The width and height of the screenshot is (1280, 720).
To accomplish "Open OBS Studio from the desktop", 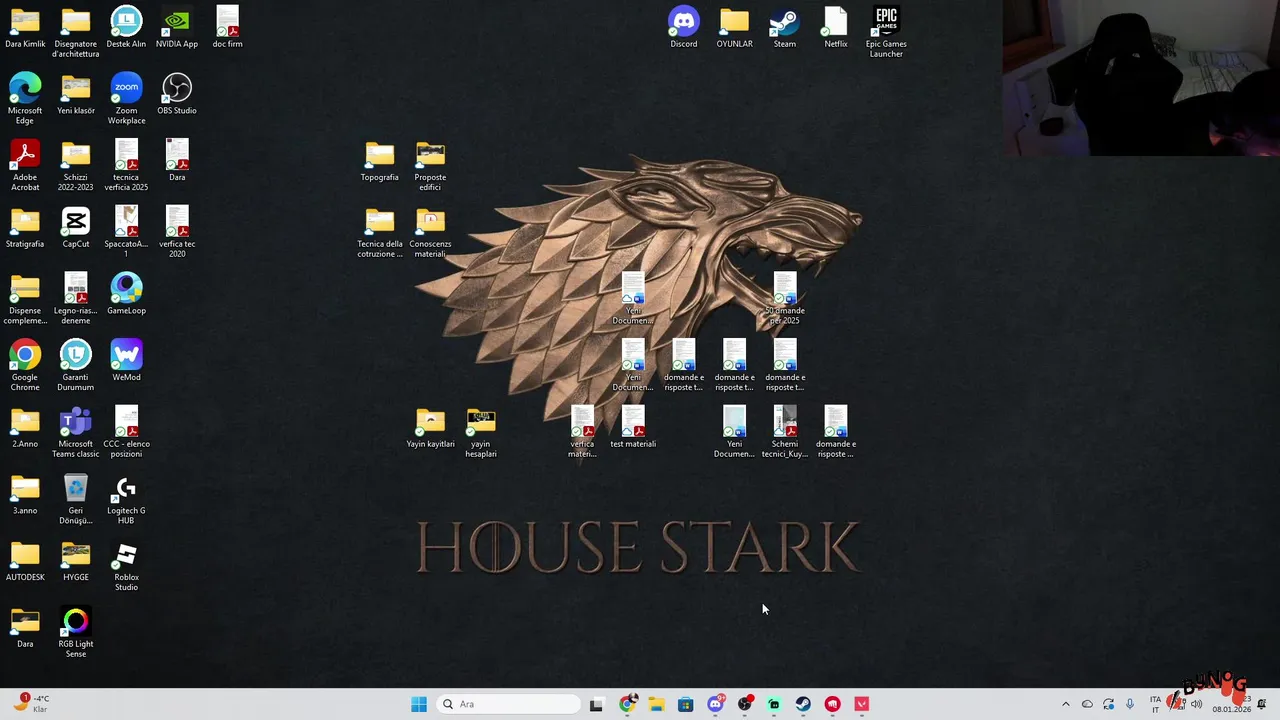I will coord(177,94).
